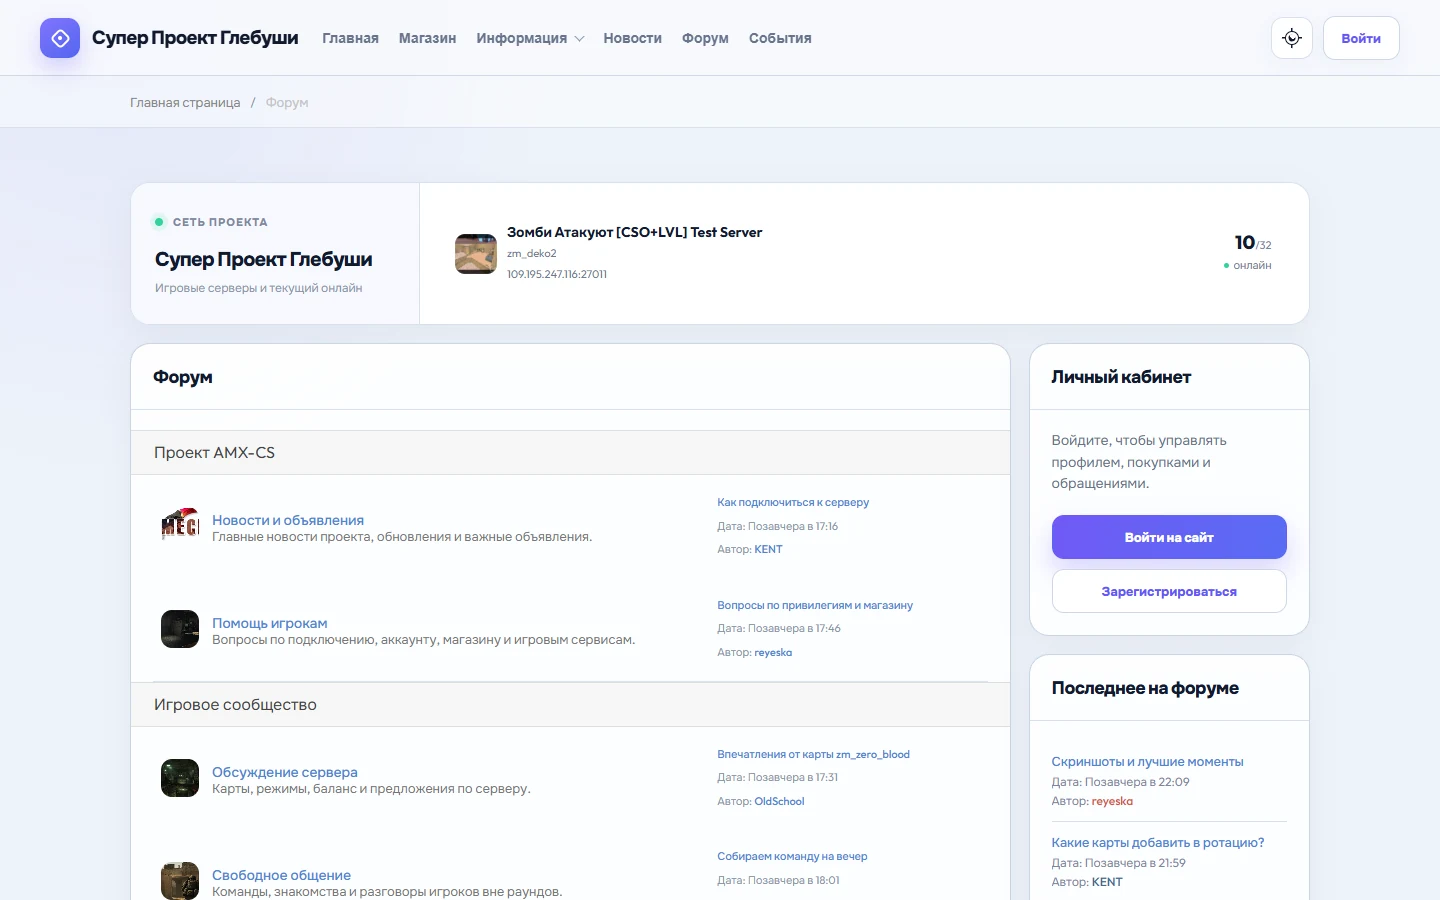View KENT under Какие карты добавить в ротацию?
This screenshot has width=1440, height=900.
tap(1107, 882)
